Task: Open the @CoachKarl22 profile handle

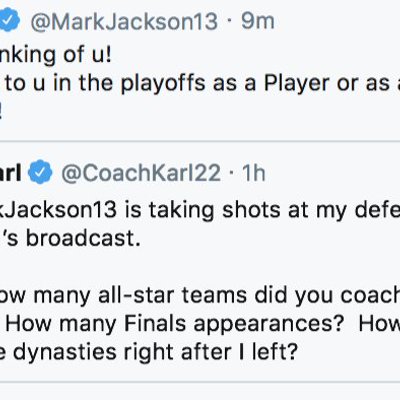Action: click(141, 173)
